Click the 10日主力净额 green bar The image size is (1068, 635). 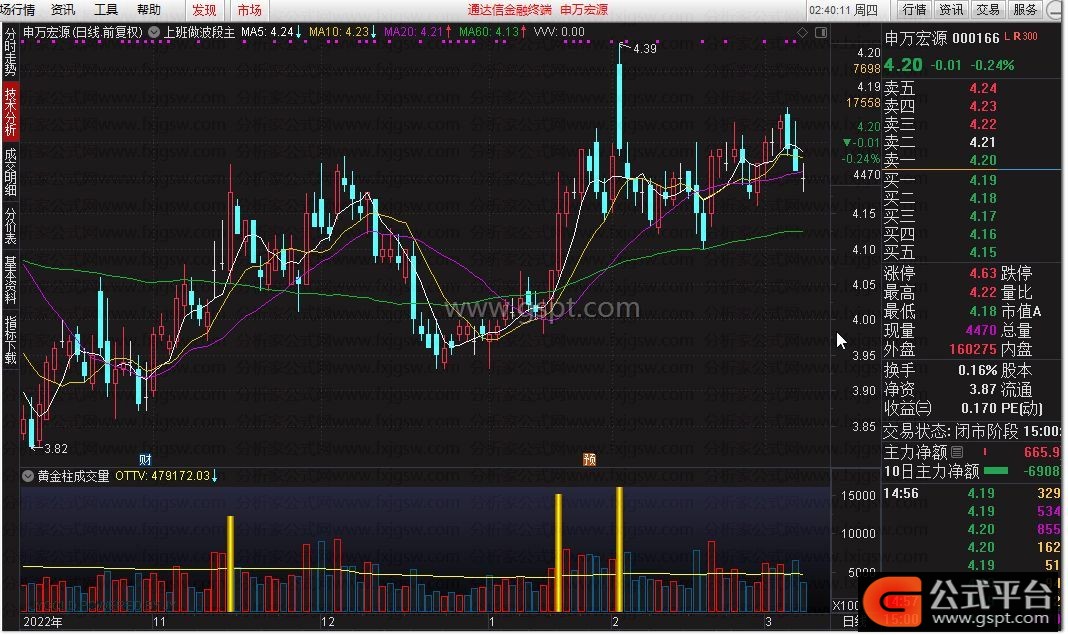tap(995, 471)
